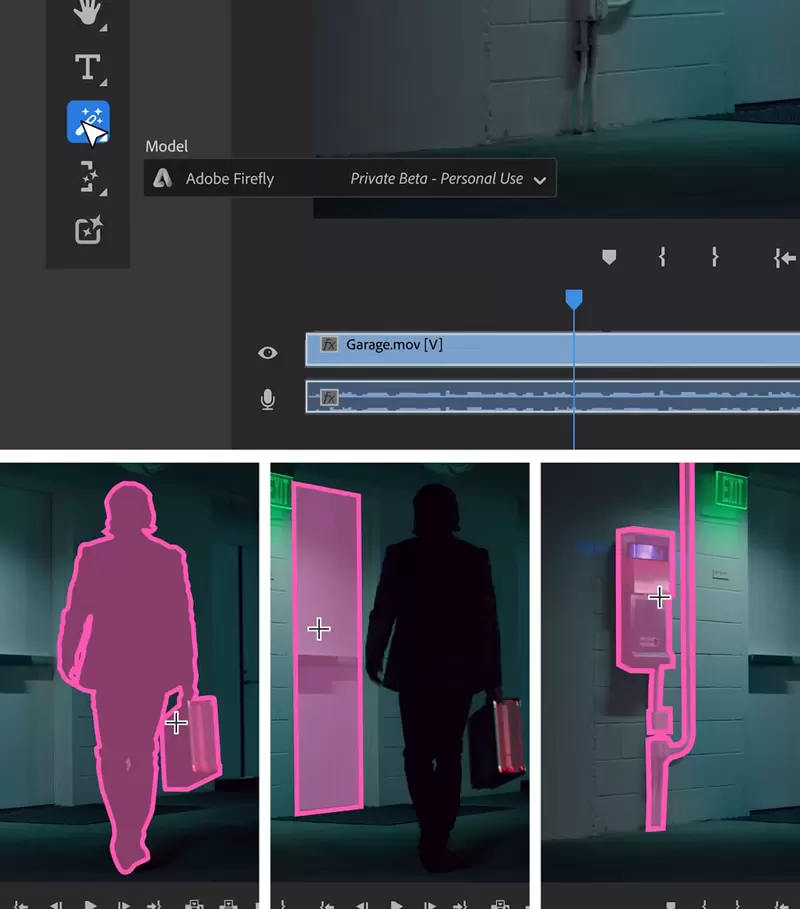
Task: Select the Type tool
Action: tap(88, 68)
